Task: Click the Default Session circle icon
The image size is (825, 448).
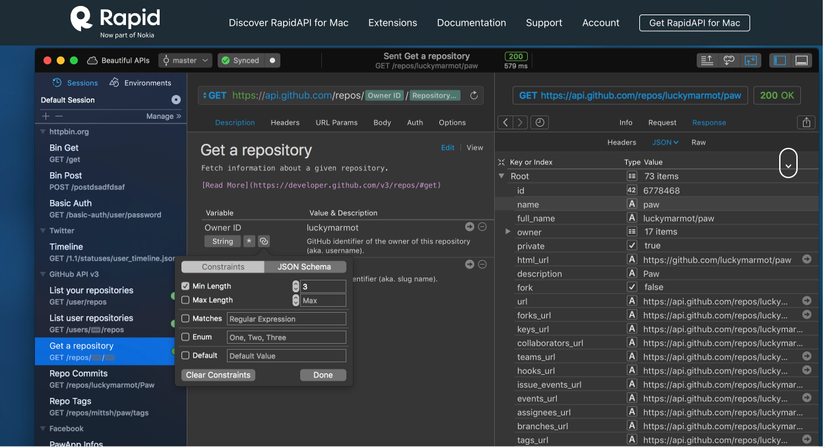Action: point(176,100)
